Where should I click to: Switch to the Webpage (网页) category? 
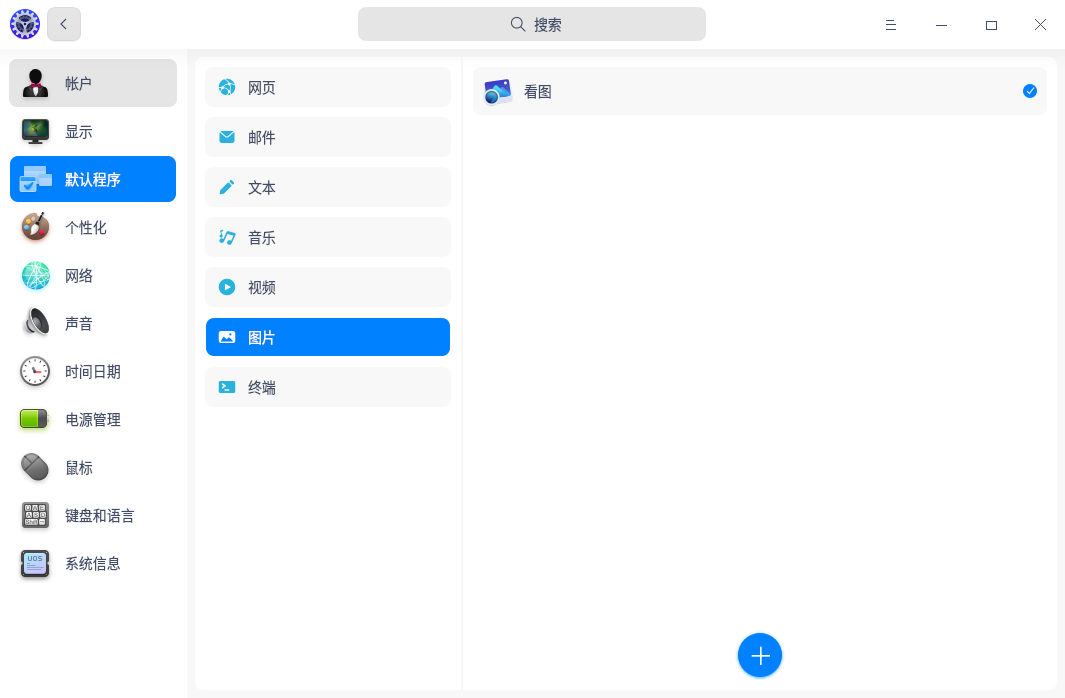point(328,88)
